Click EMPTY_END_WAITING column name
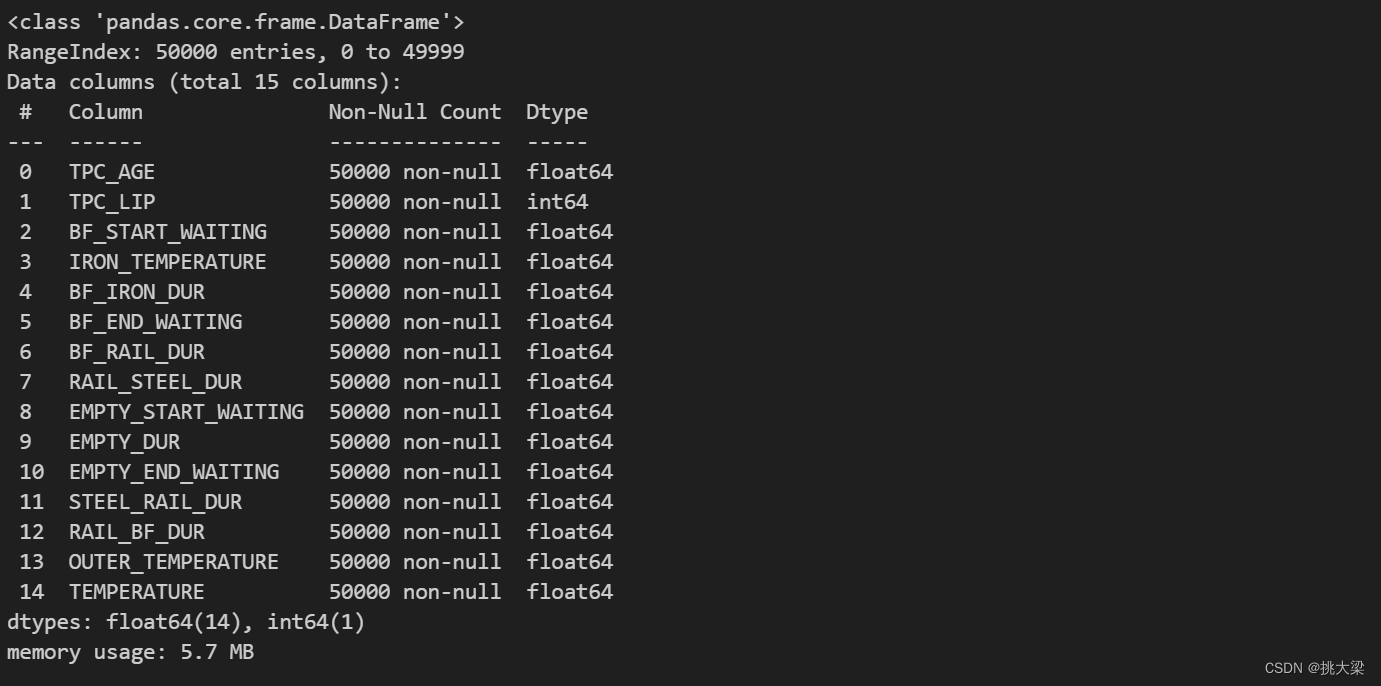Viewport: 1381px width, 686px height. (174, 472)
